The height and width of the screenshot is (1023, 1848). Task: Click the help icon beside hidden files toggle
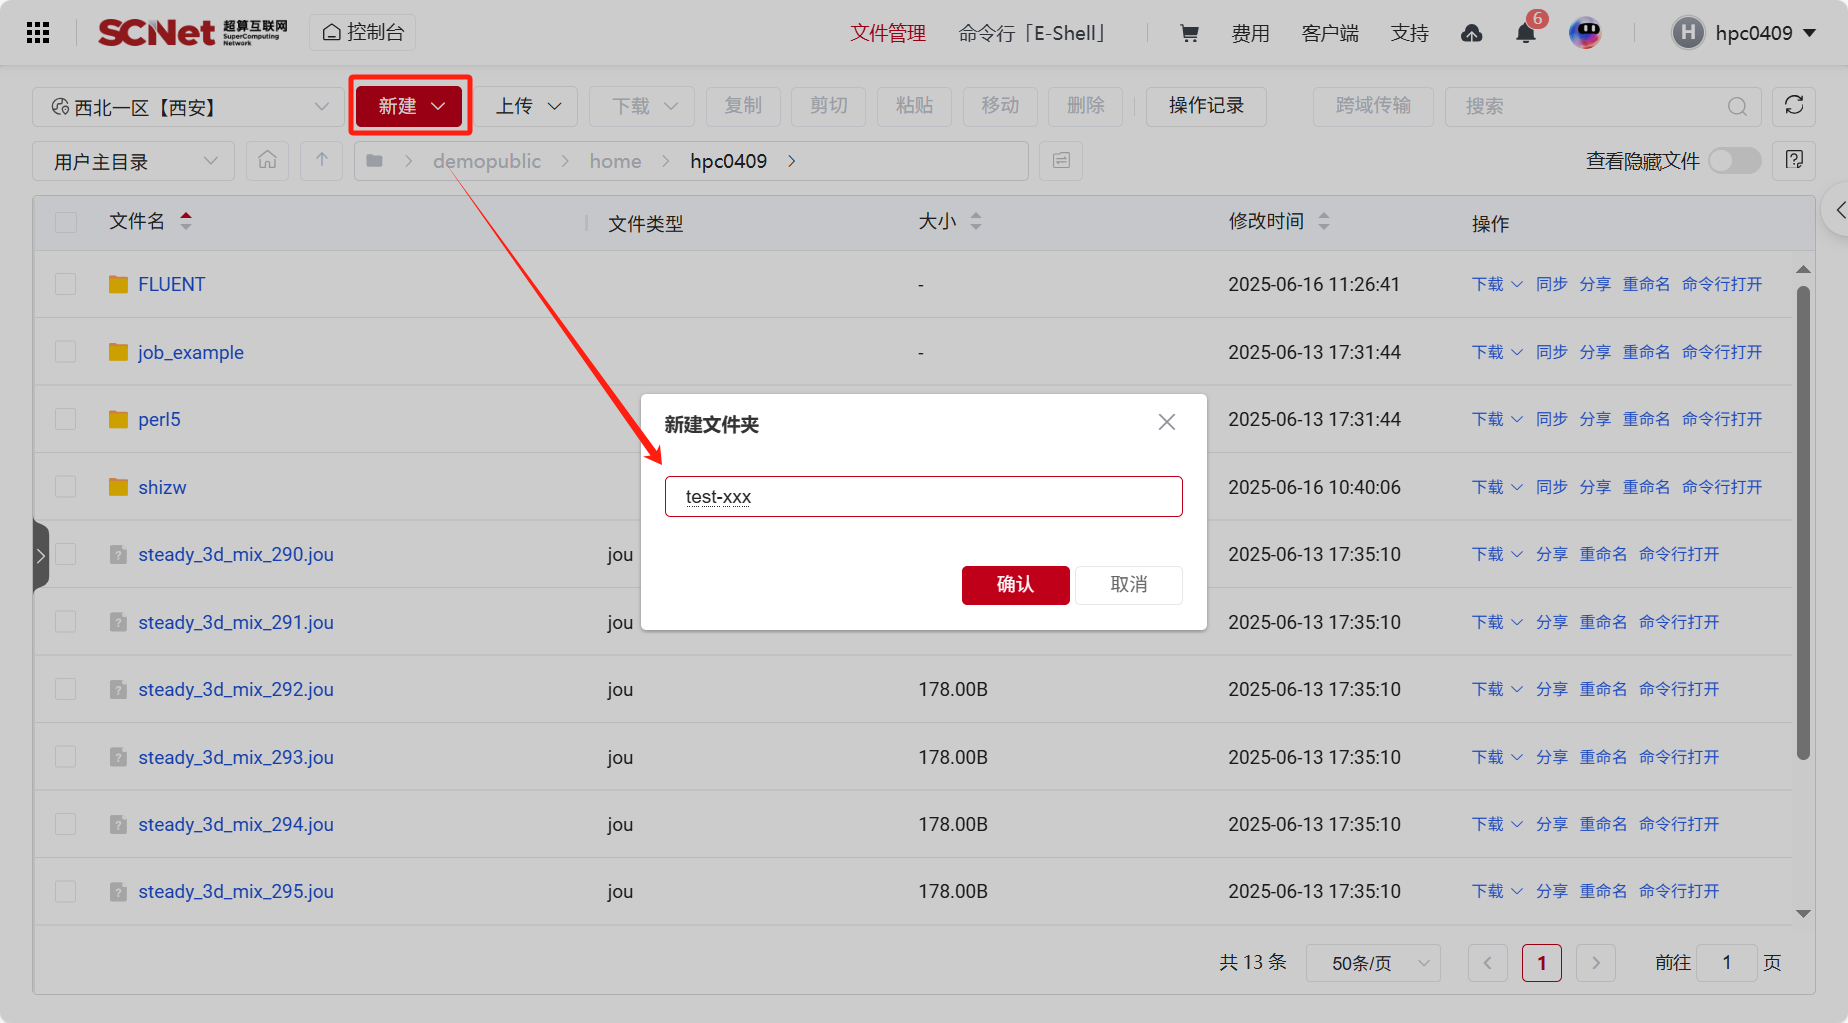(1793, 160)
